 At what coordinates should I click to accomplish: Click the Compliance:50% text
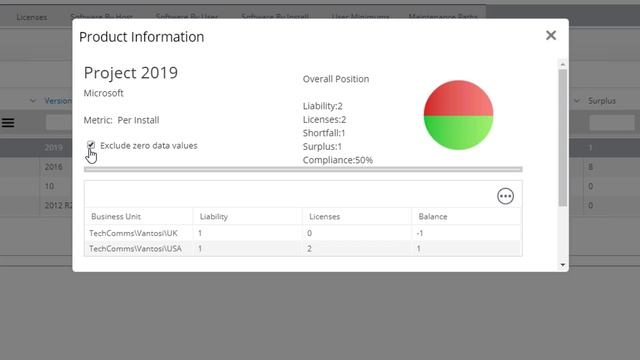[x=338, y=160]
